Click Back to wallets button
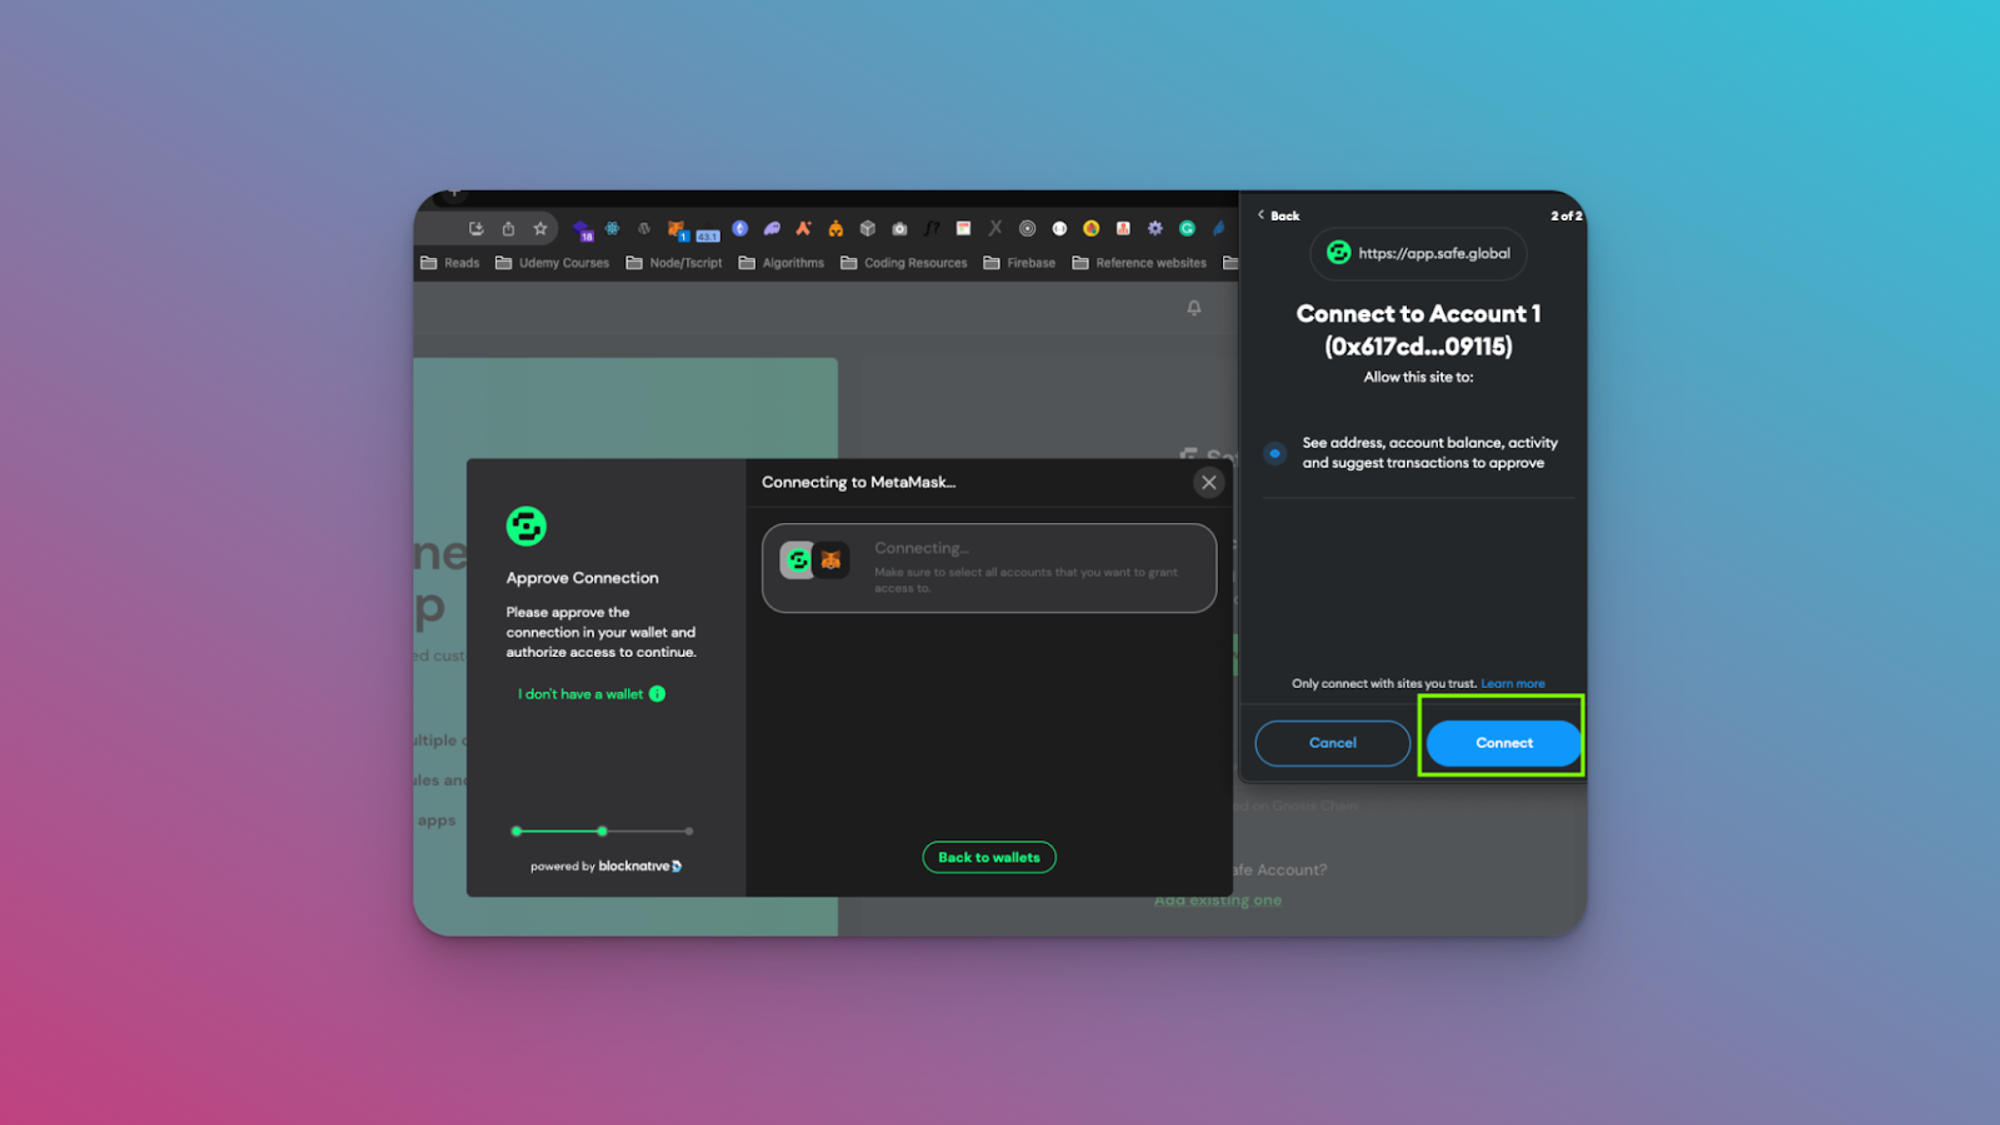Screen dimensions: 2000x1125 pos(989,857)
